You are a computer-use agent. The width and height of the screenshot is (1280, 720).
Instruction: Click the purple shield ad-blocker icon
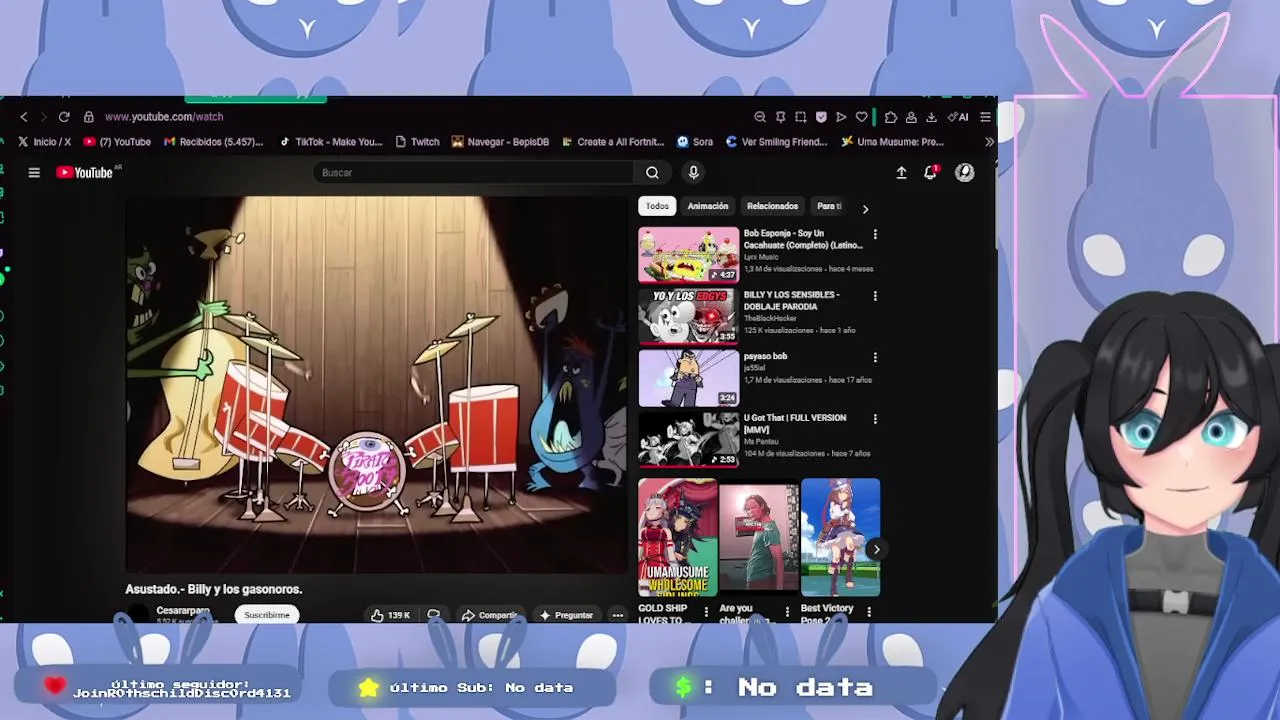pyautogui.click(x=821, y=117)
